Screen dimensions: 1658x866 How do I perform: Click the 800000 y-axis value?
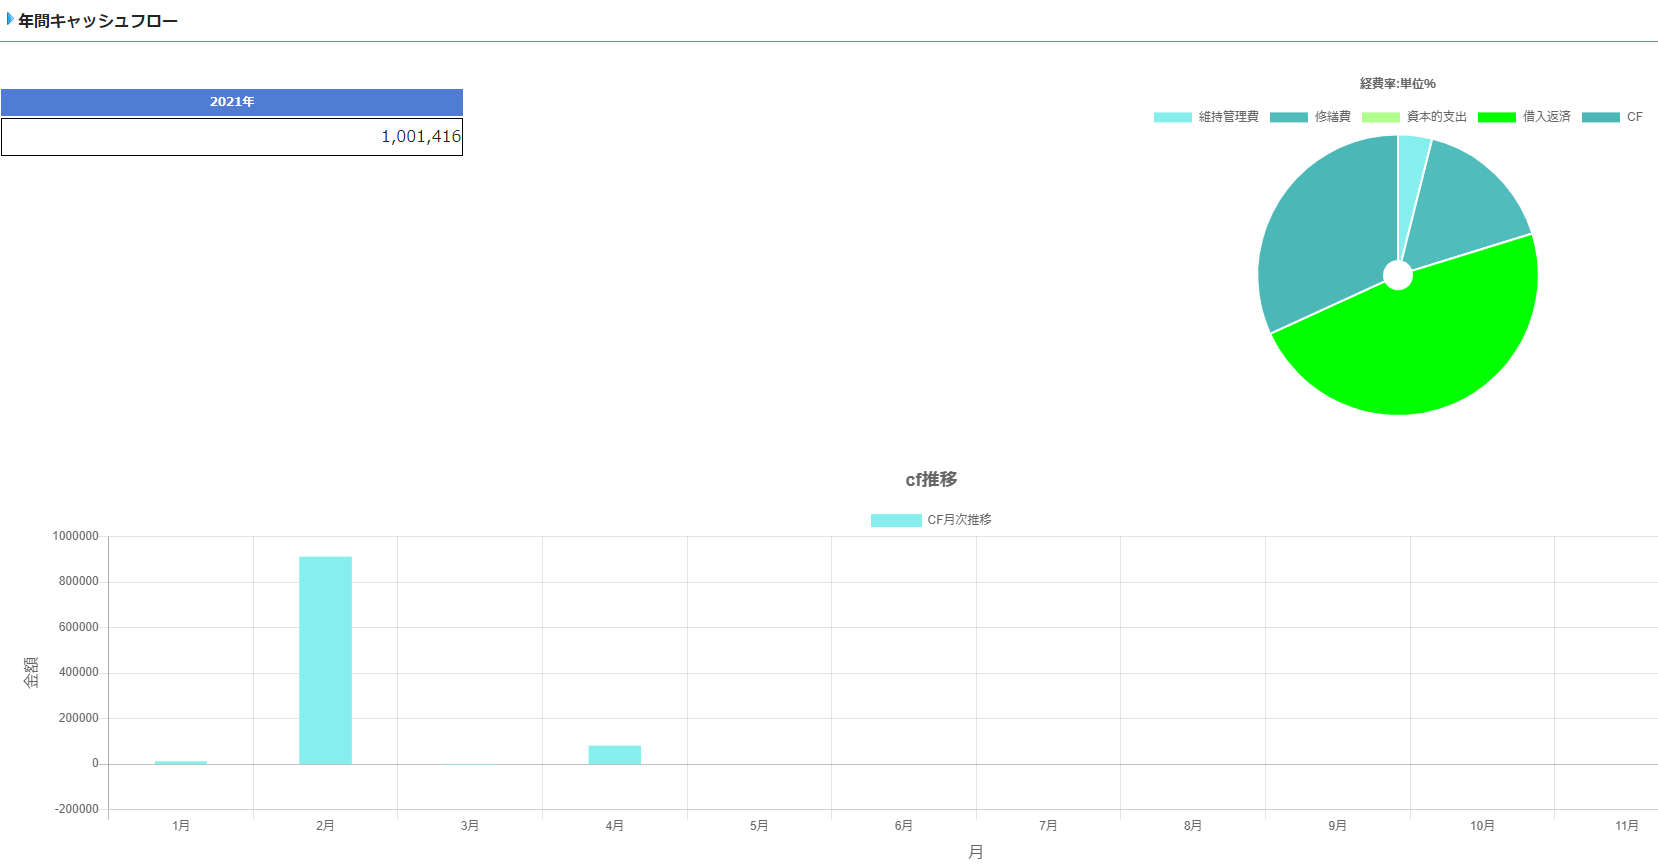click(79, 582)
